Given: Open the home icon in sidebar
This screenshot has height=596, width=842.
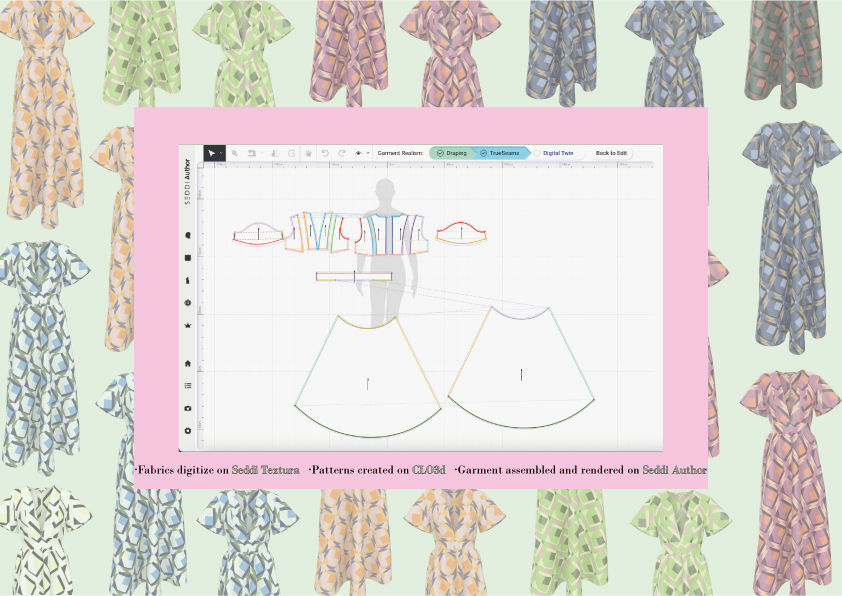Looking at the screenshot, I should click(188, 363).
